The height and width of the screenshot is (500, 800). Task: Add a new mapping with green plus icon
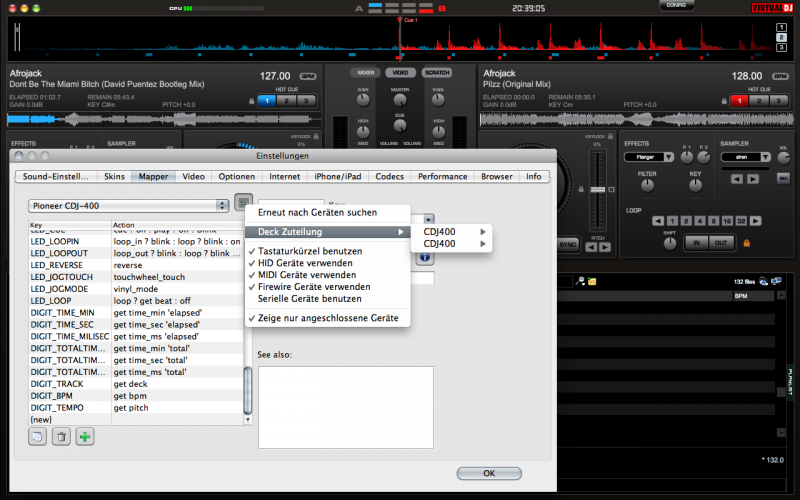(85, 437)
